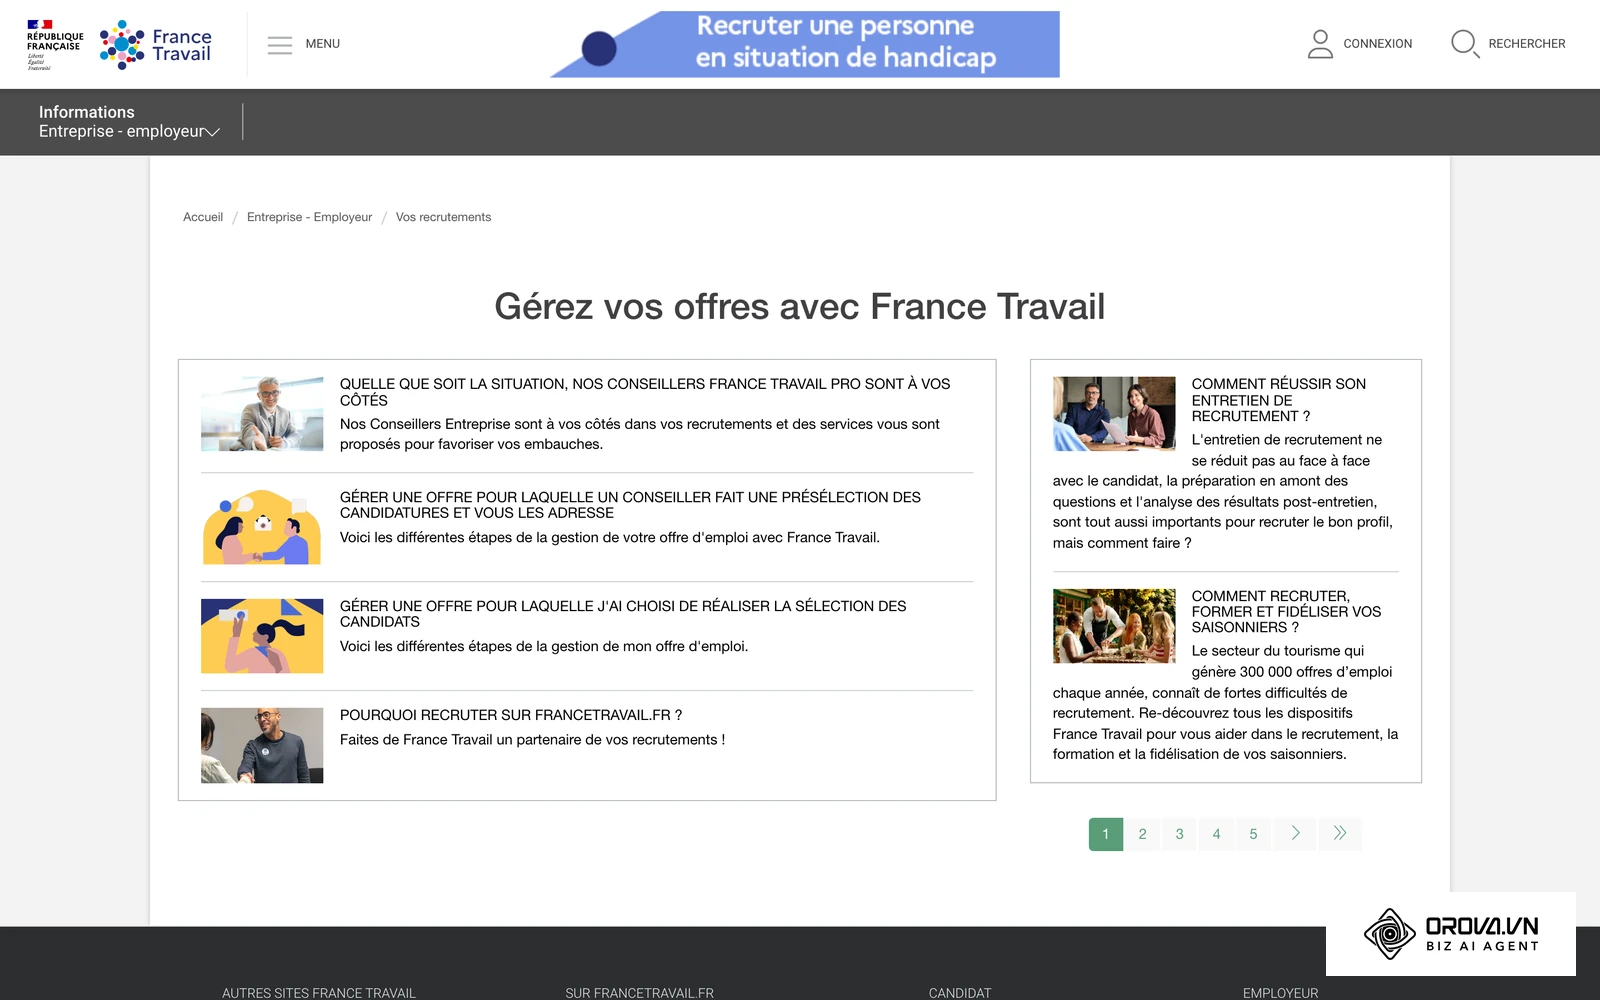Viewport: 1600px width, 1000px height.
Task: Open article on recruter vos saisonniers
Action: (1286, 611)
